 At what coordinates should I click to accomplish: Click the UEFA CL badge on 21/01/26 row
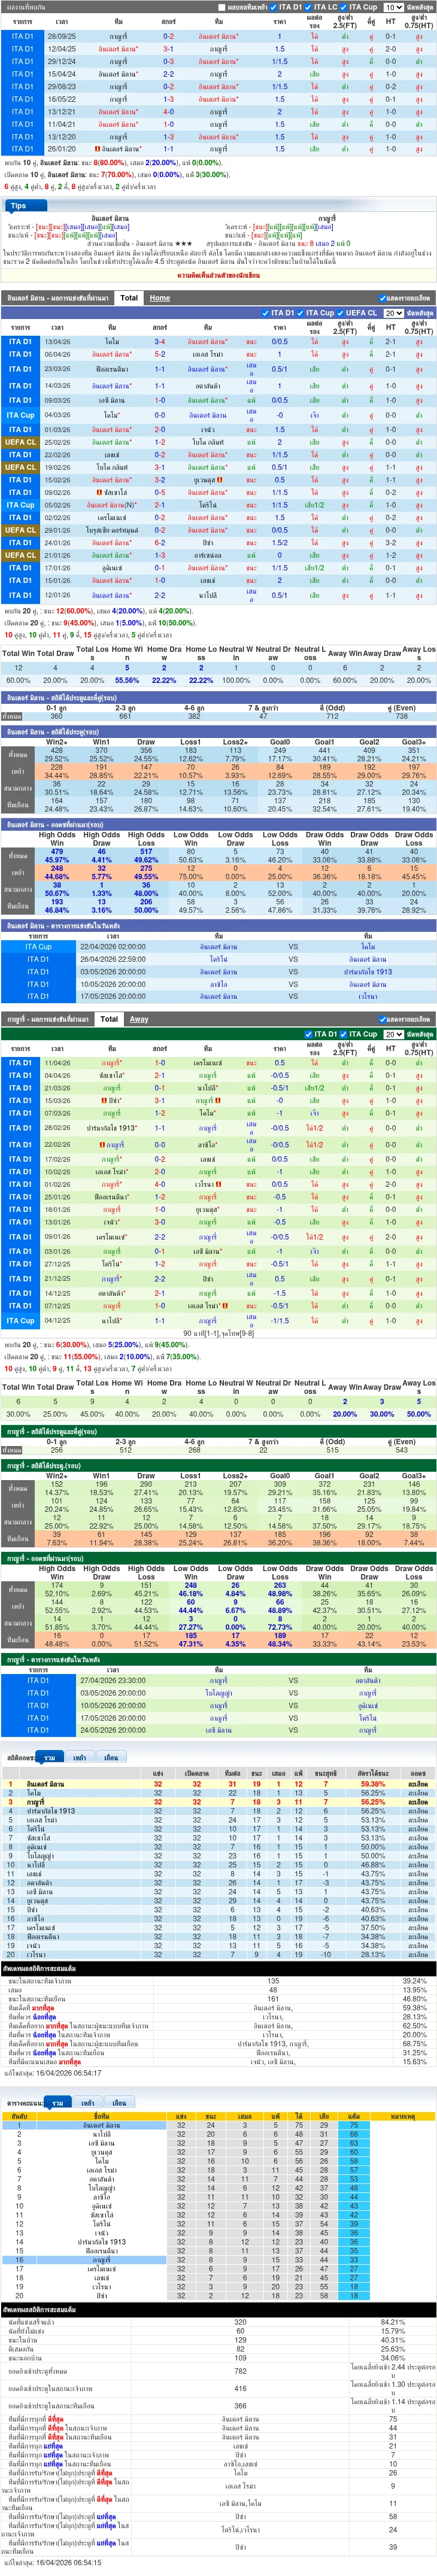tap(21, 555)
